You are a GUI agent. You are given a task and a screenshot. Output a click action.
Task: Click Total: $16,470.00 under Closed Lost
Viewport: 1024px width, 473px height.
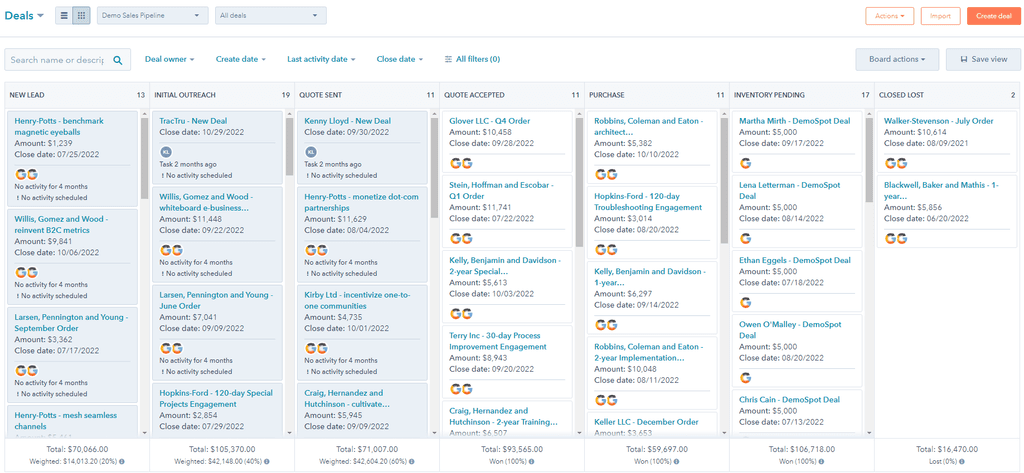tap(947, 449)
